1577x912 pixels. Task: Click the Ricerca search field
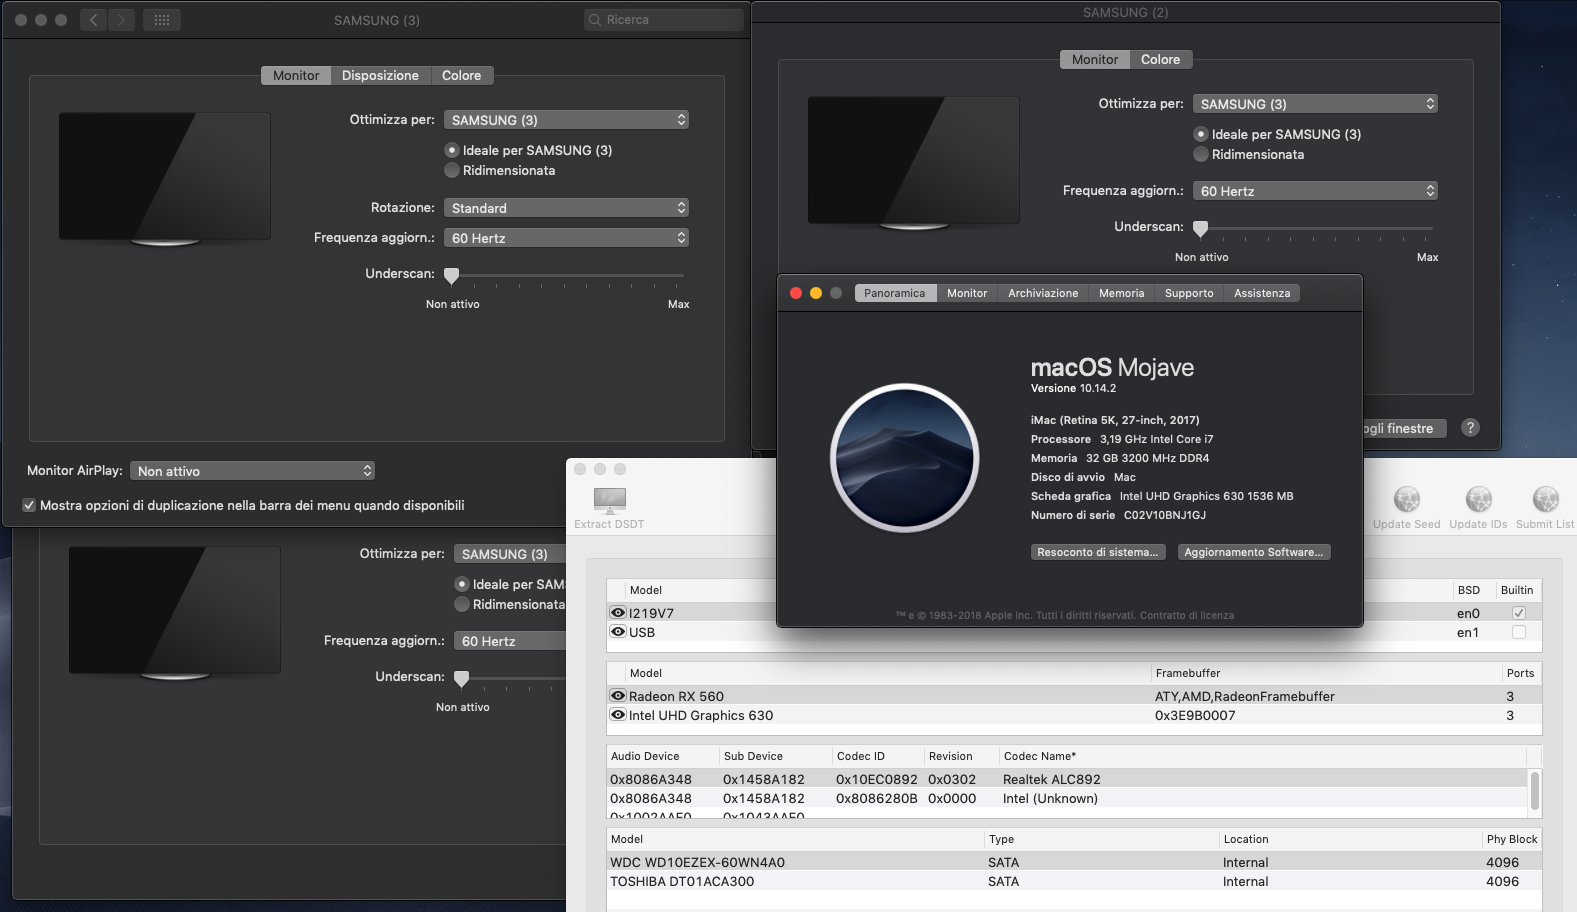pyautogui.click(x=664, y=20)
